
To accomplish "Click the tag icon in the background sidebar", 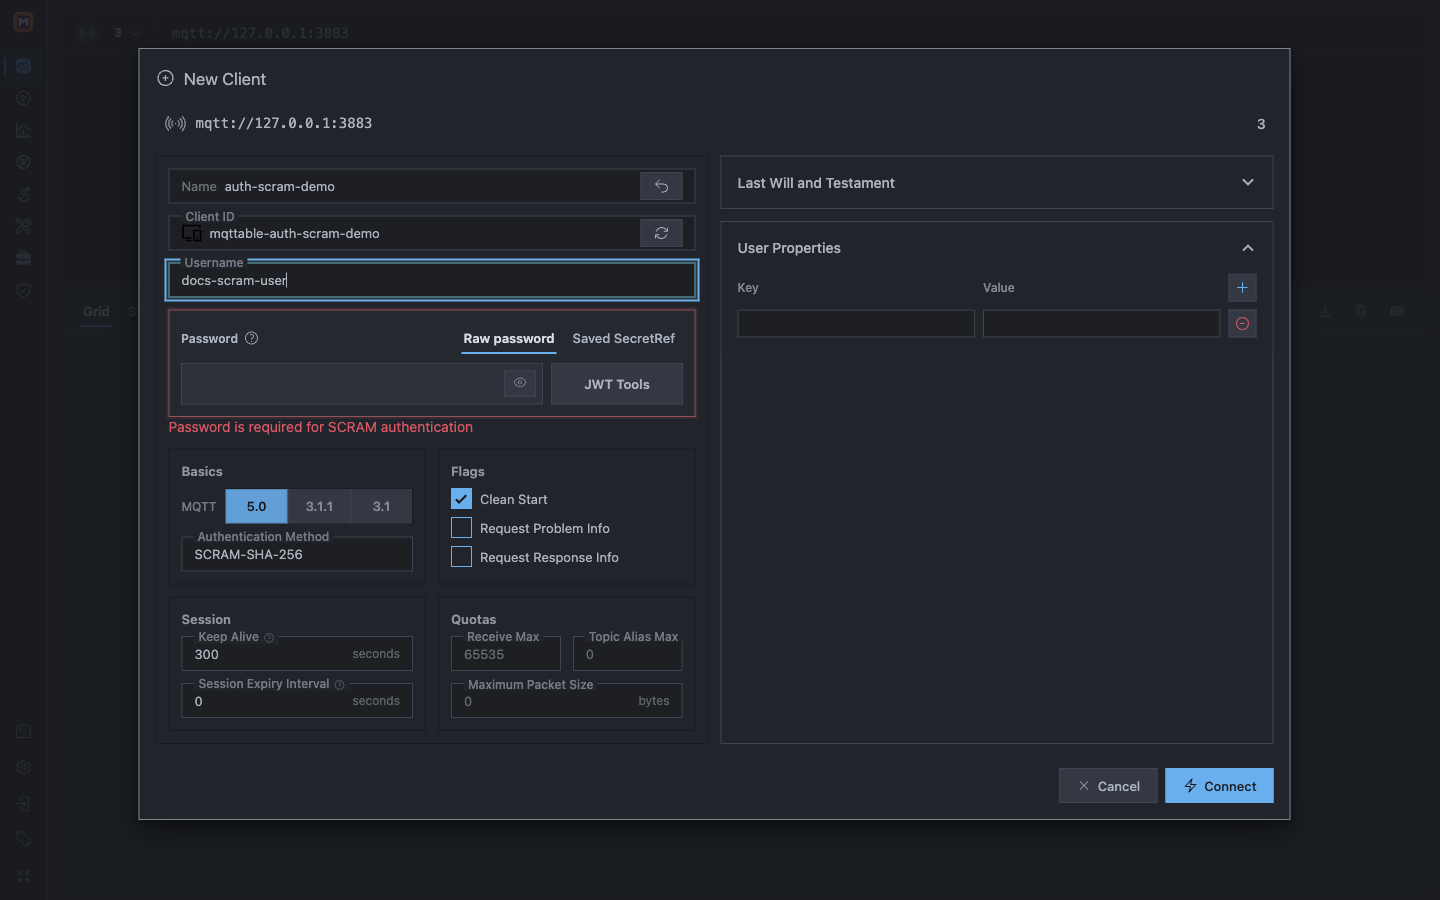I will pos(23,840).
